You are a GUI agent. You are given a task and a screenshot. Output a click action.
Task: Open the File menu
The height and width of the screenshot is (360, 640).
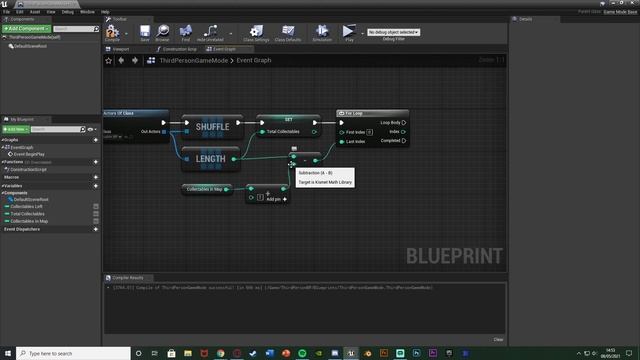click(7, 12)
